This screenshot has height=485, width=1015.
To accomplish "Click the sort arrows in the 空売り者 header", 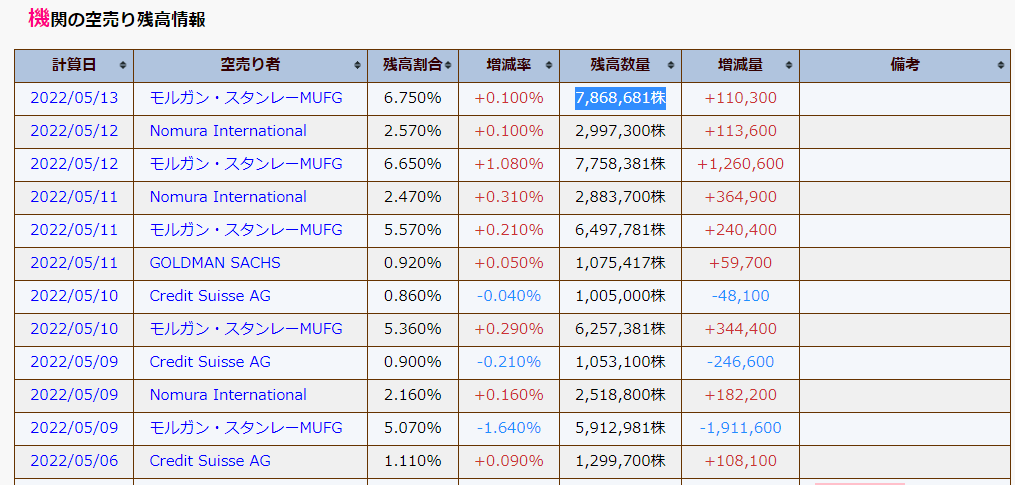I will pos(357,65).
